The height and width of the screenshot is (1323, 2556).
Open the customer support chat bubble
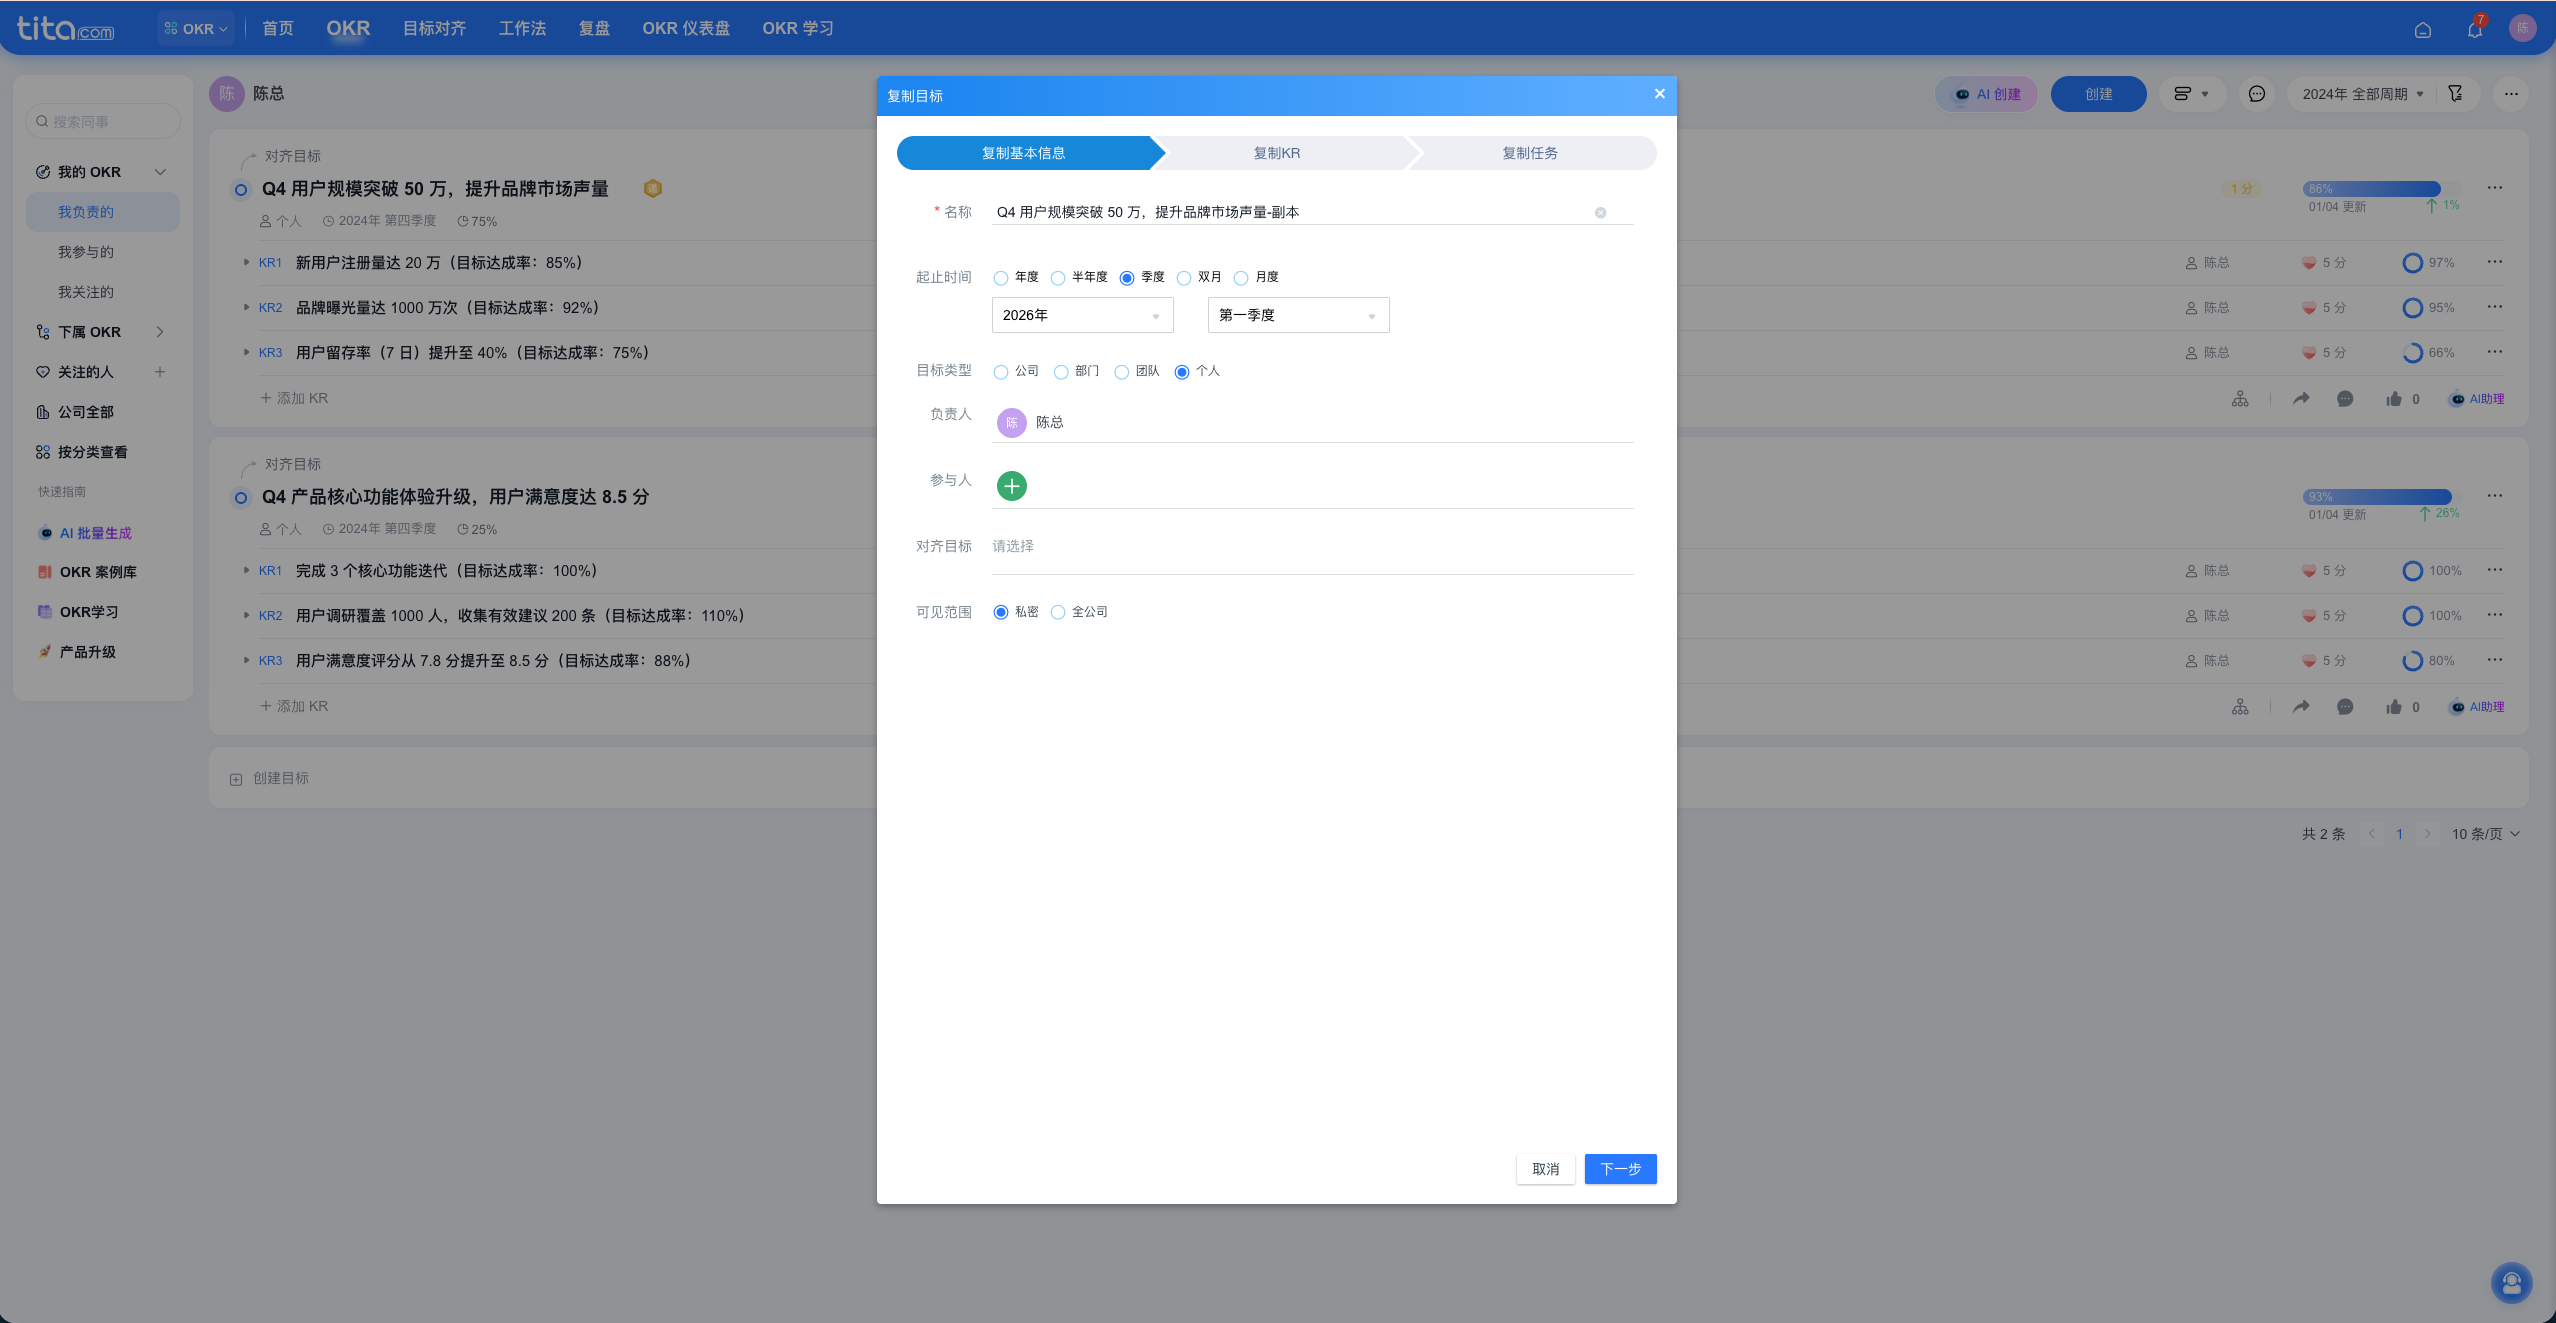tap(2511, 1283)
